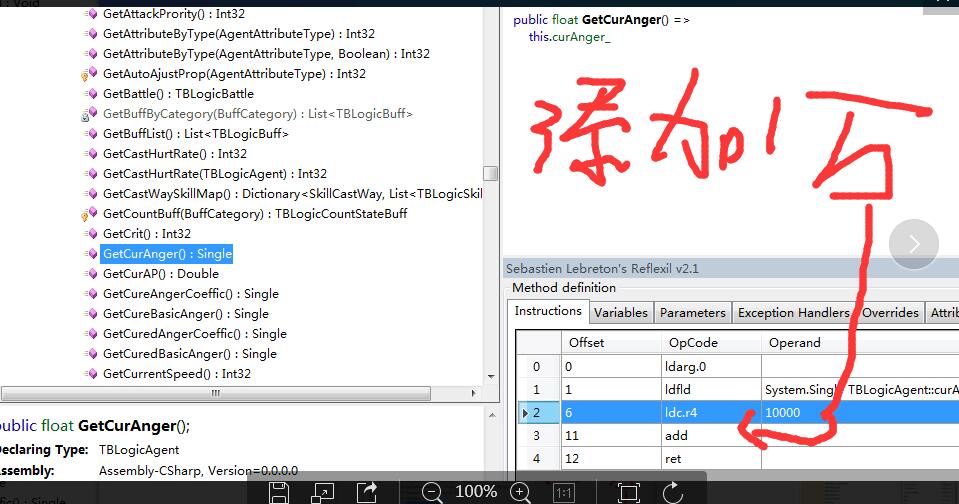Select the highlighted GetCurAnger() : Single method
Image resolution: width=959 pixels, height=504 pixels.
pos(167,254)
